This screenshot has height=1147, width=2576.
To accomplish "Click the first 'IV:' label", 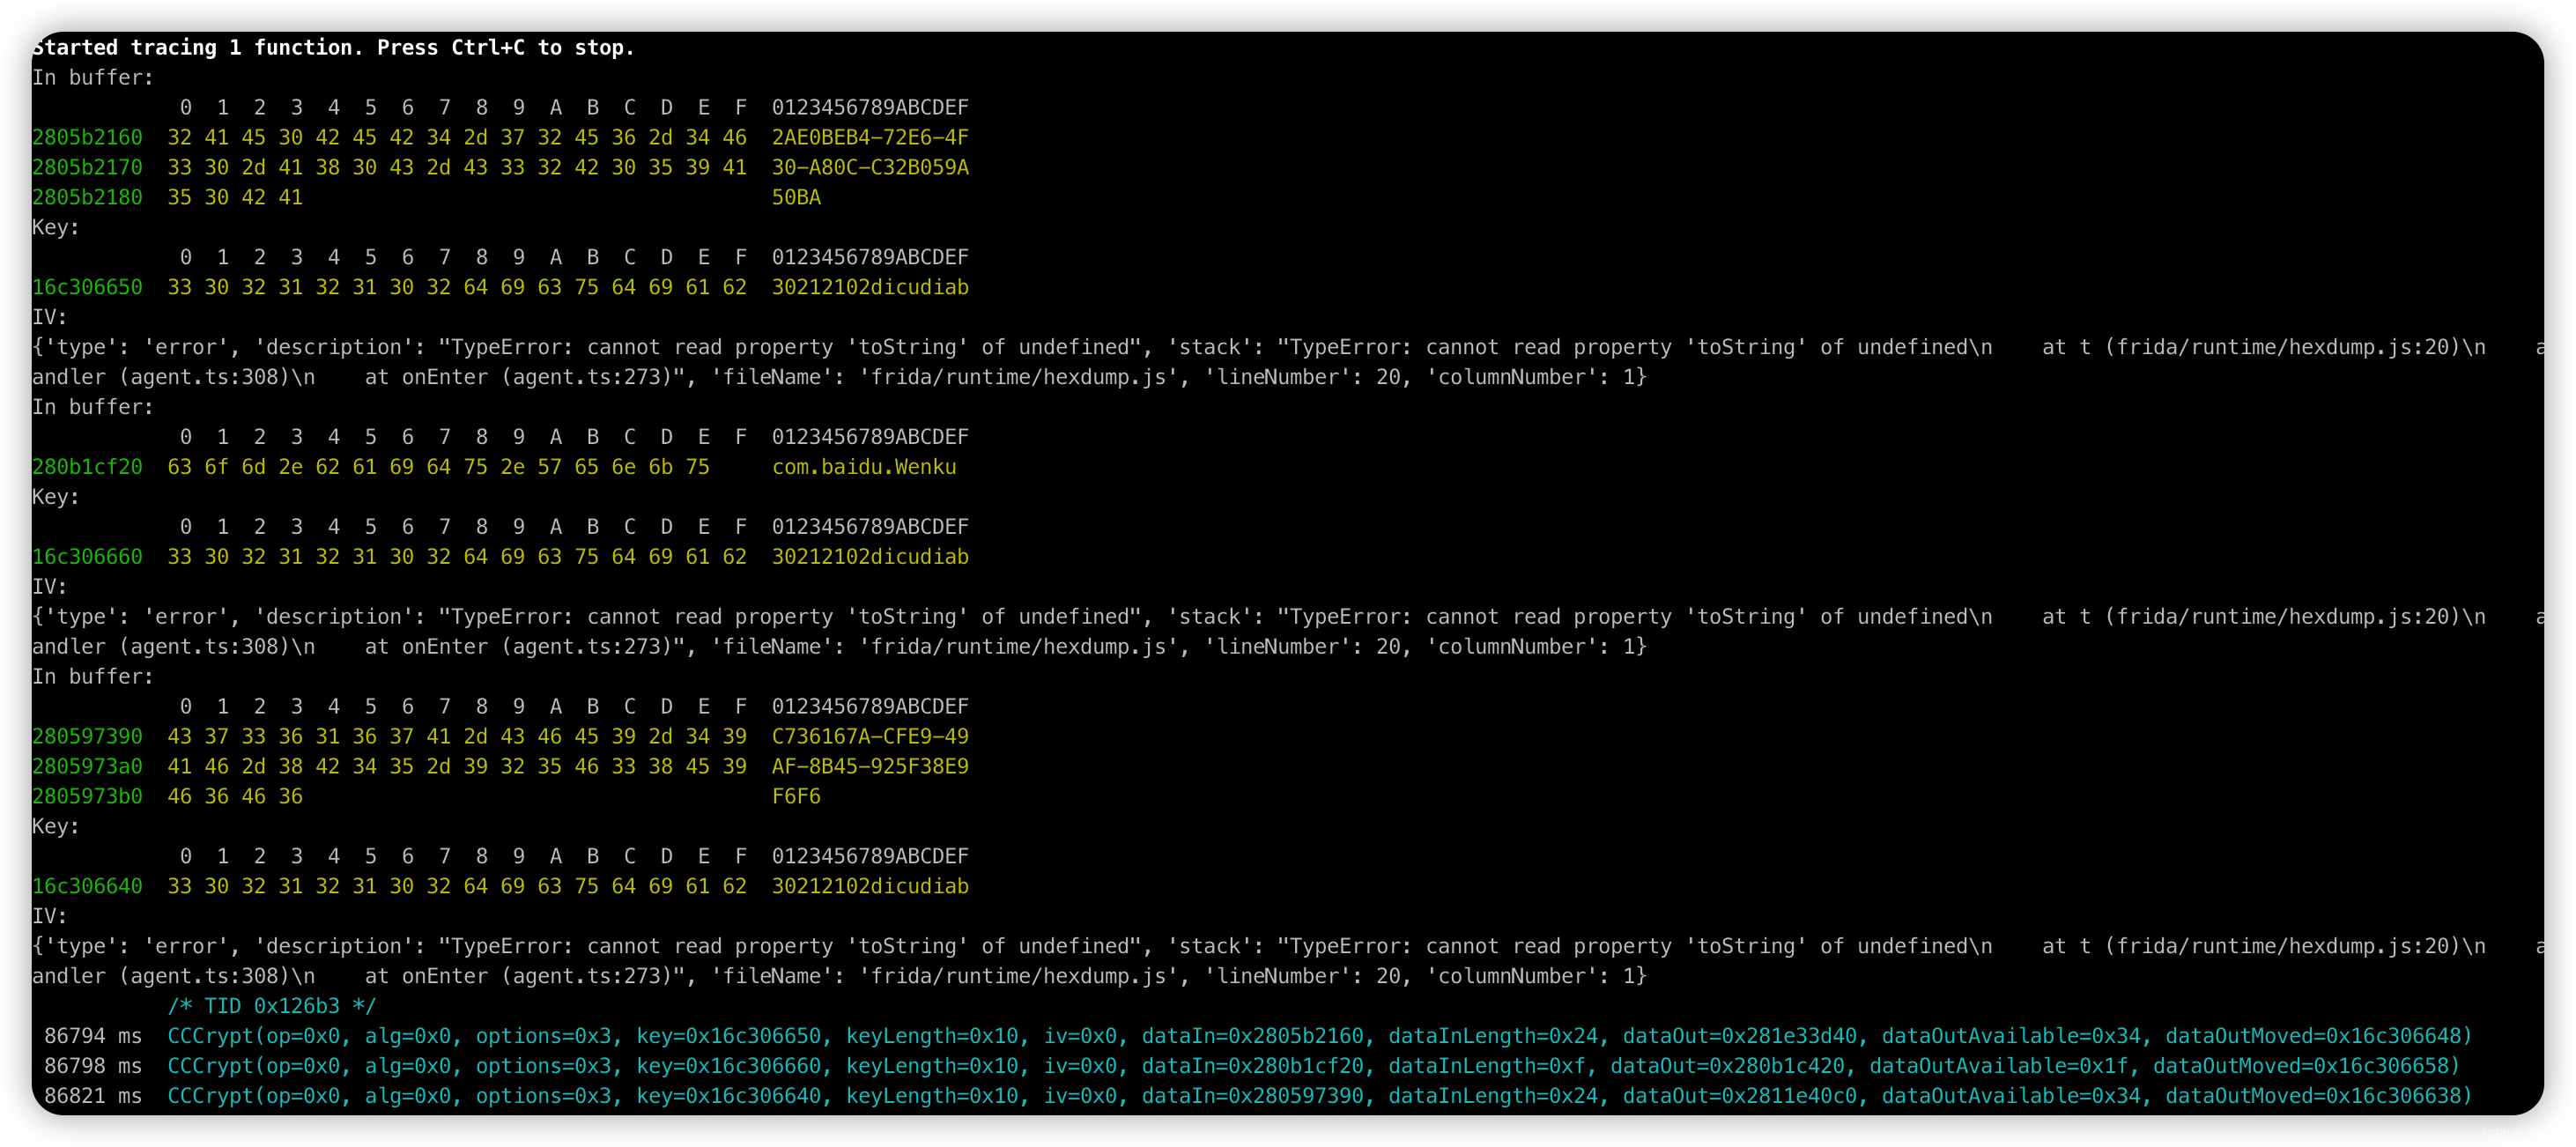I will 50,317.
